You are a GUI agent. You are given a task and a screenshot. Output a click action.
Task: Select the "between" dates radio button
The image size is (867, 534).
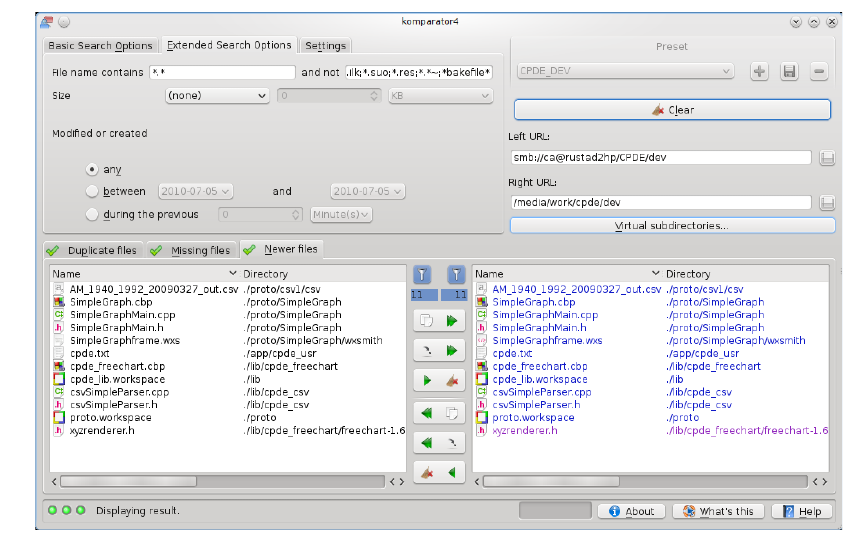click(x=92, y=191)
